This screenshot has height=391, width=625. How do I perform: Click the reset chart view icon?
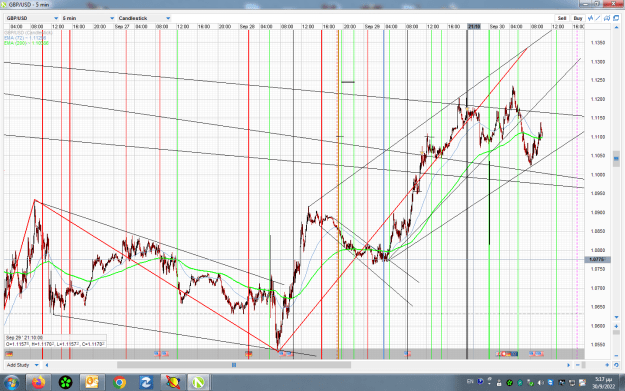point(616,365)
